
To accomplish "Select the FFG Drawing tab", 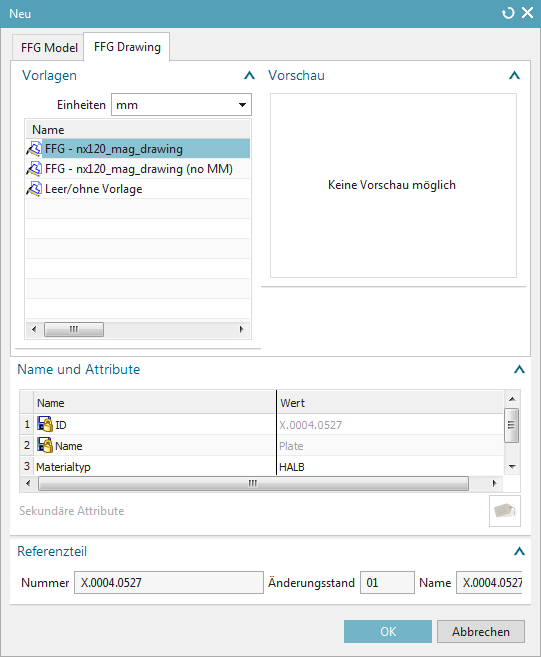I will click(127, 47).
